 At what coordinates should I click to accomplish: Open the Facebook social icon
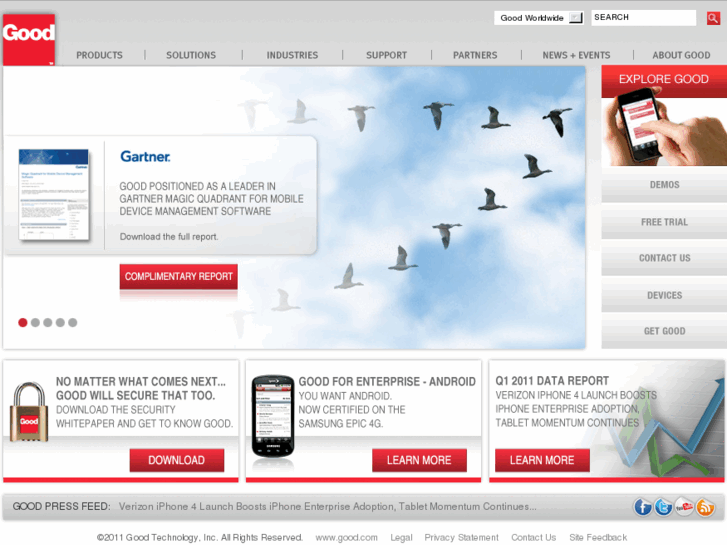643,507
